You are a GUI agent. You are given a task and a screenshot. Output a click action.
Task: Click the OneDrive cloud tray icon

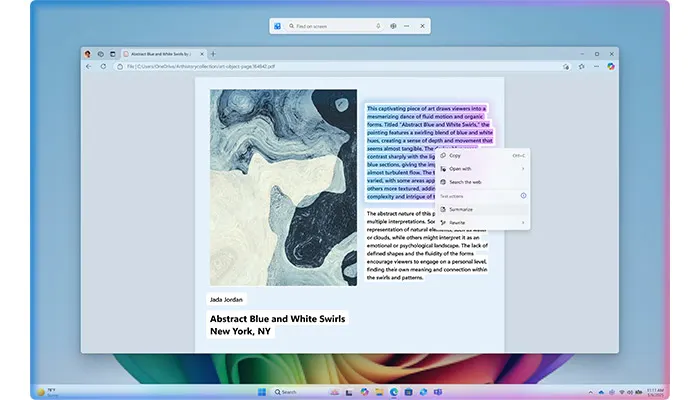click(601, 392)
